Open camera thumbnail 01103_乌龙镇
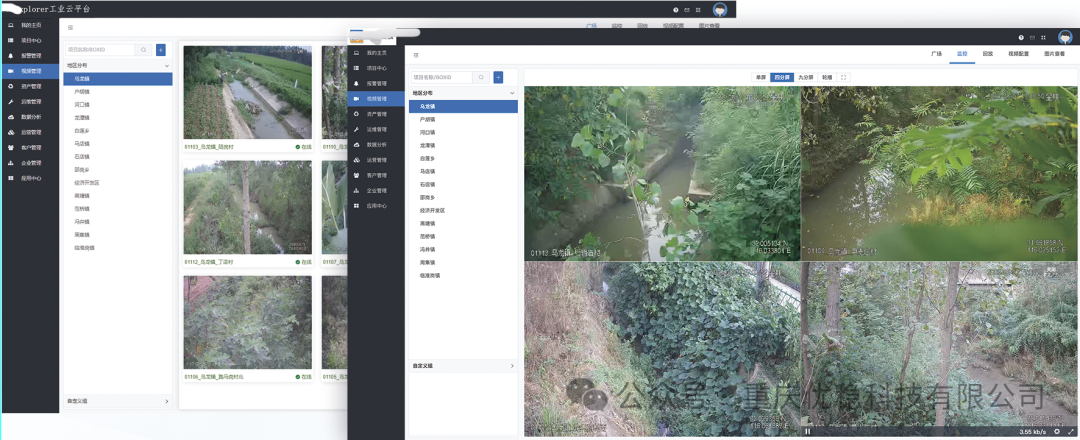This screenshot has width=1080, height=440. pyautogui.click(x=247, y=93)
